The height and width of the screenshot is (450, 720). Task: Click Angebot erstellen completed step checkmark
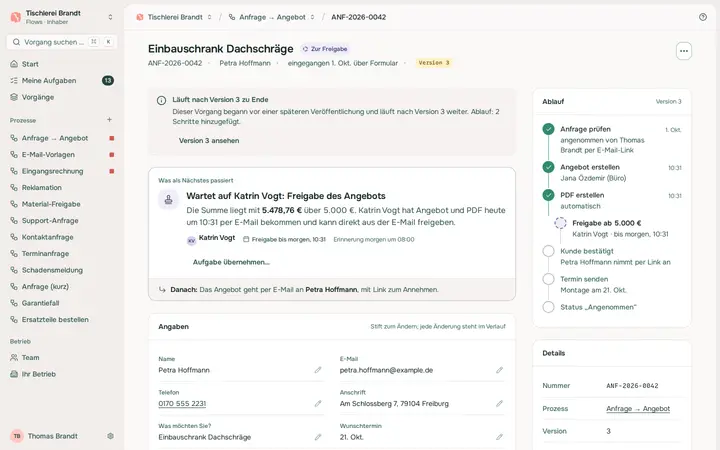point(548,167)
